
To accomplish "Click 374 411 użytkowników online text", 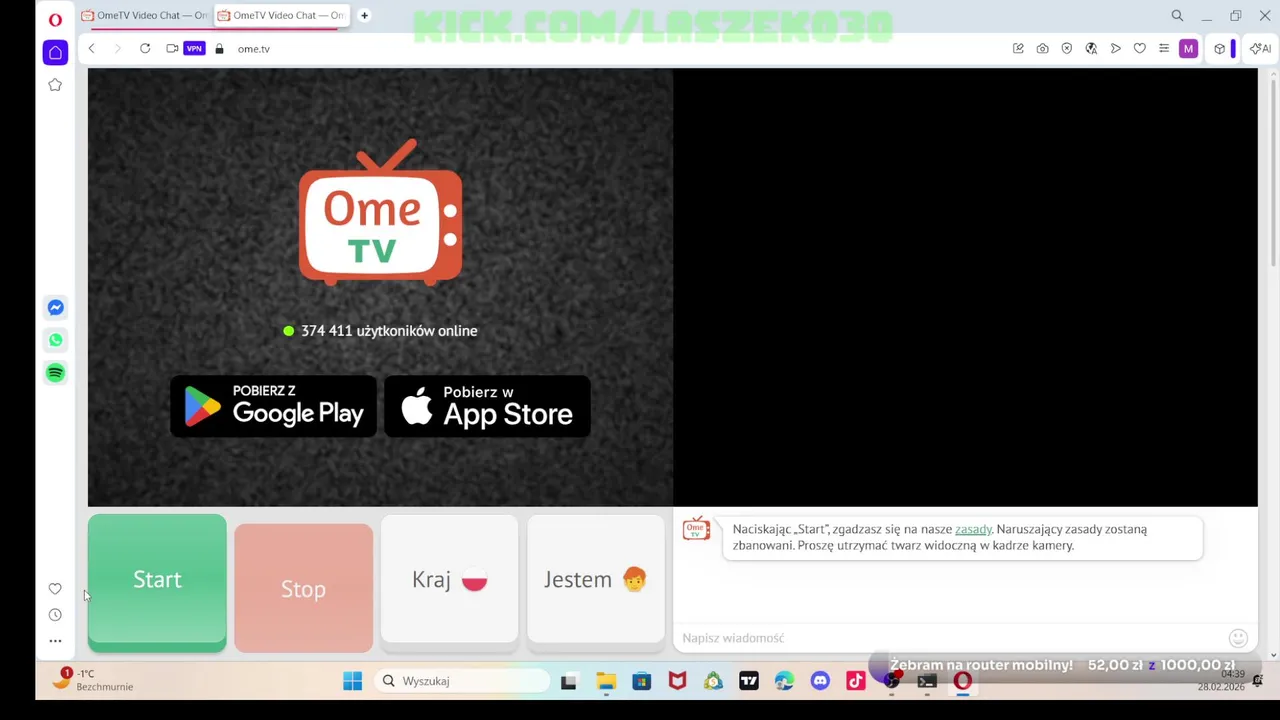I will [x=389, y=331].
